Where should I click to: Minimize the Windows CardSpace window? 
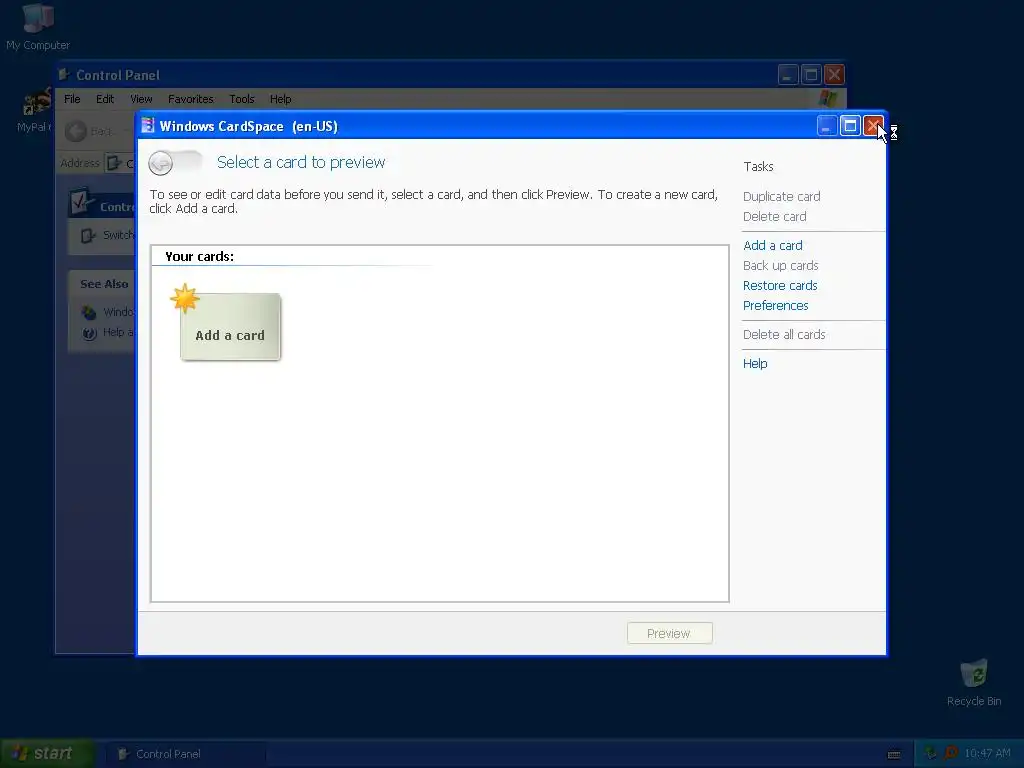(827, 126)
